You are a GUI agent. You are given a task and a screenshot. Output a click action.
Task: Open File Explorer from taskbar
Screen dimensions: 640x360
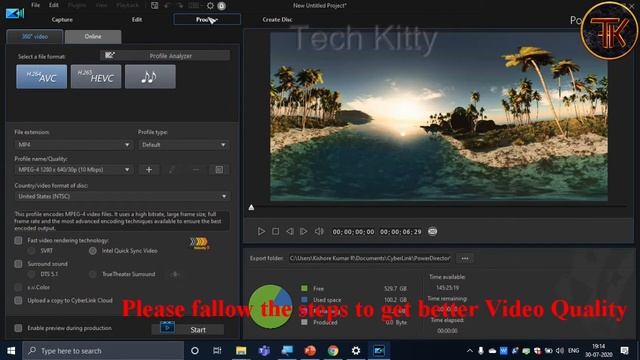tap(241, 351)
